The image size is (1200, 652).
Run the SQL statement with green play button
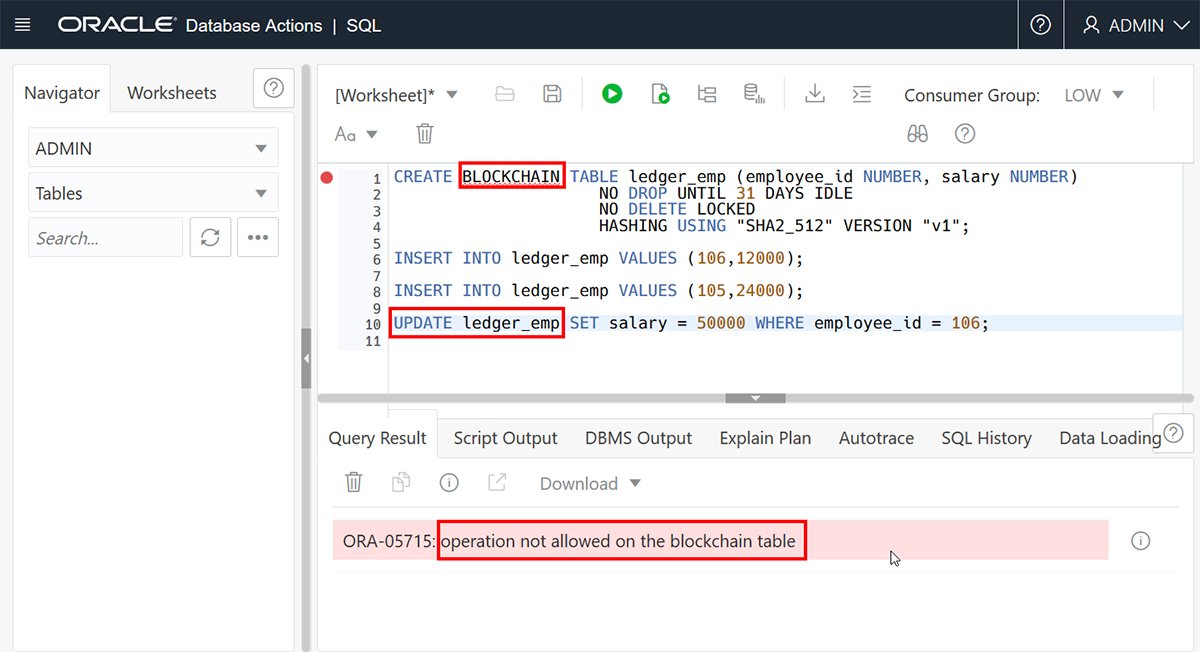pos(612,93)
